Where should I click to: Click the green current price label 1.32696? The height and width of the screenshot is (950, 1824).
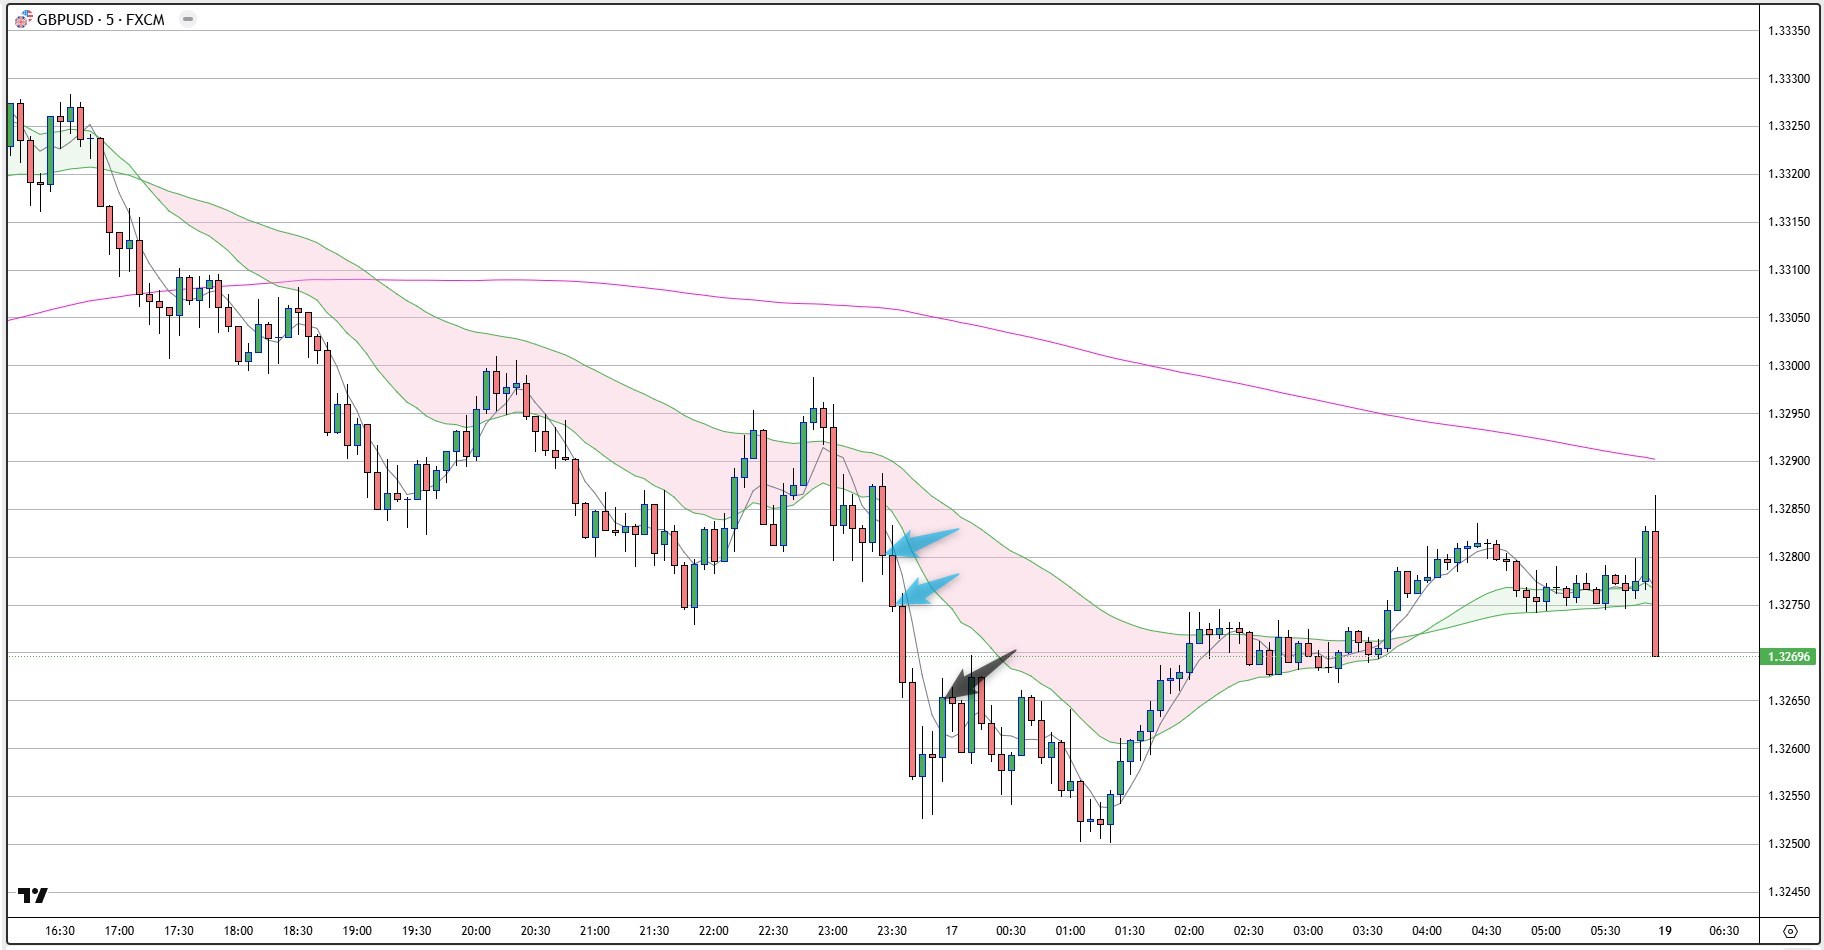[x=1789, y=657]
